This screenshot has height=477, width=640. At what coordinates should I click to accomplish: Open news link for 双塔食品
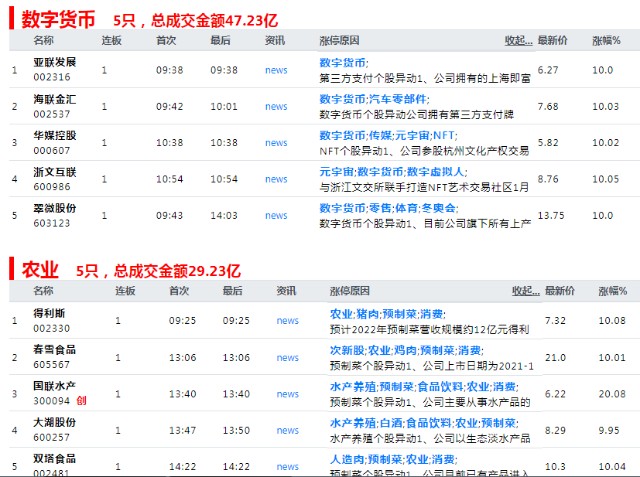tap(288, 467)
